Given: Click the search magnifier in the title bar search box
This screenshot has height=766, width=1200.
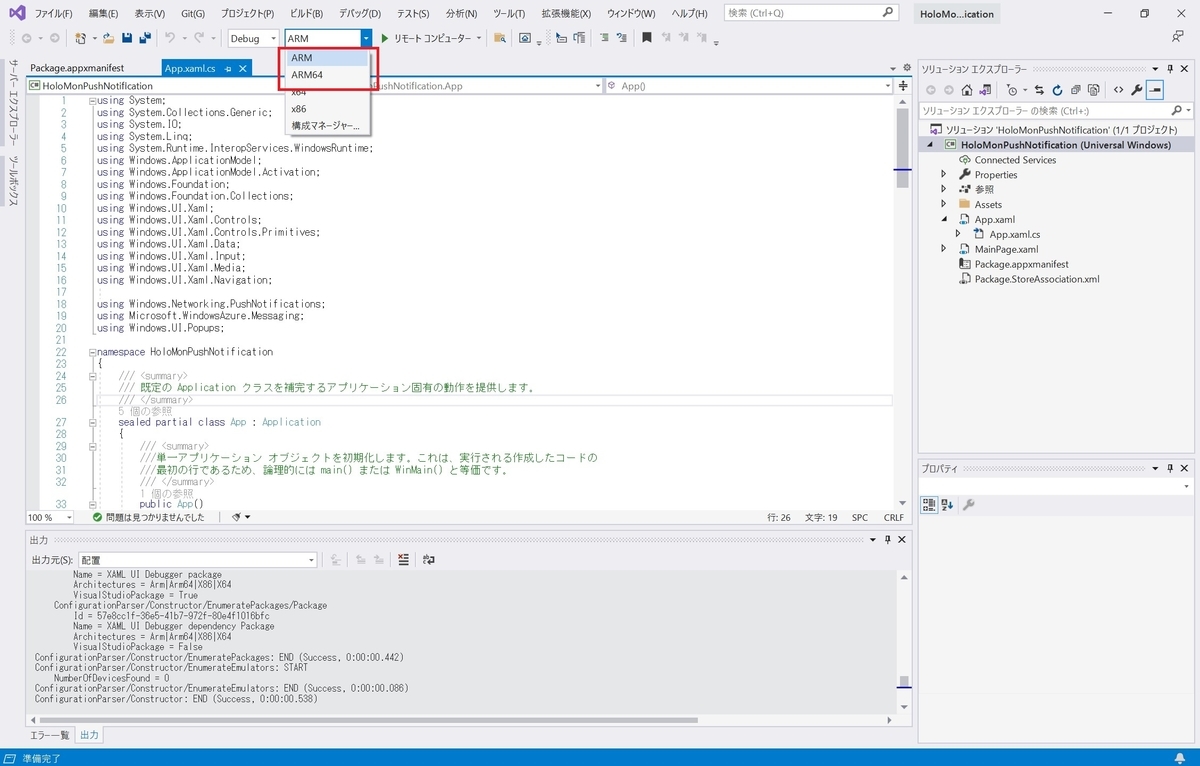Looking at the screenshot, I should pyautogui.click(x=888, y=13).
